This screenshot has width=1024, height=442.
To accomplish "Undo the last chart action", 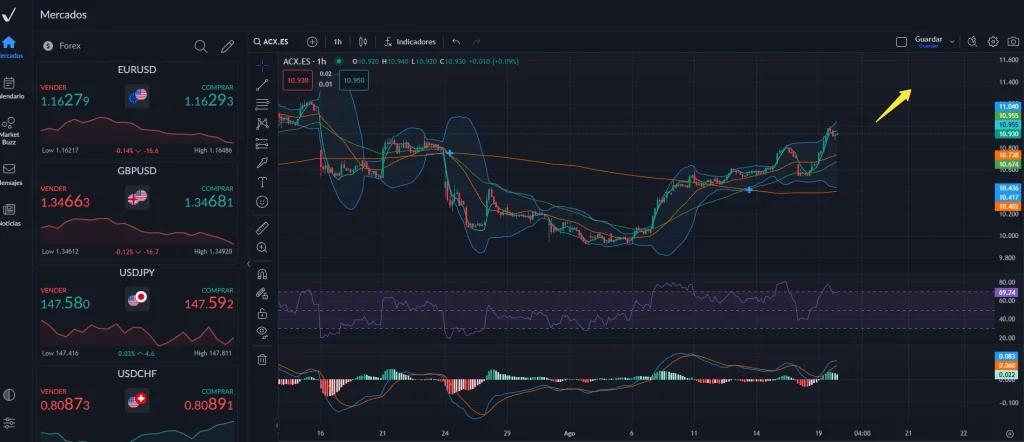I will (x=456, y=42).
